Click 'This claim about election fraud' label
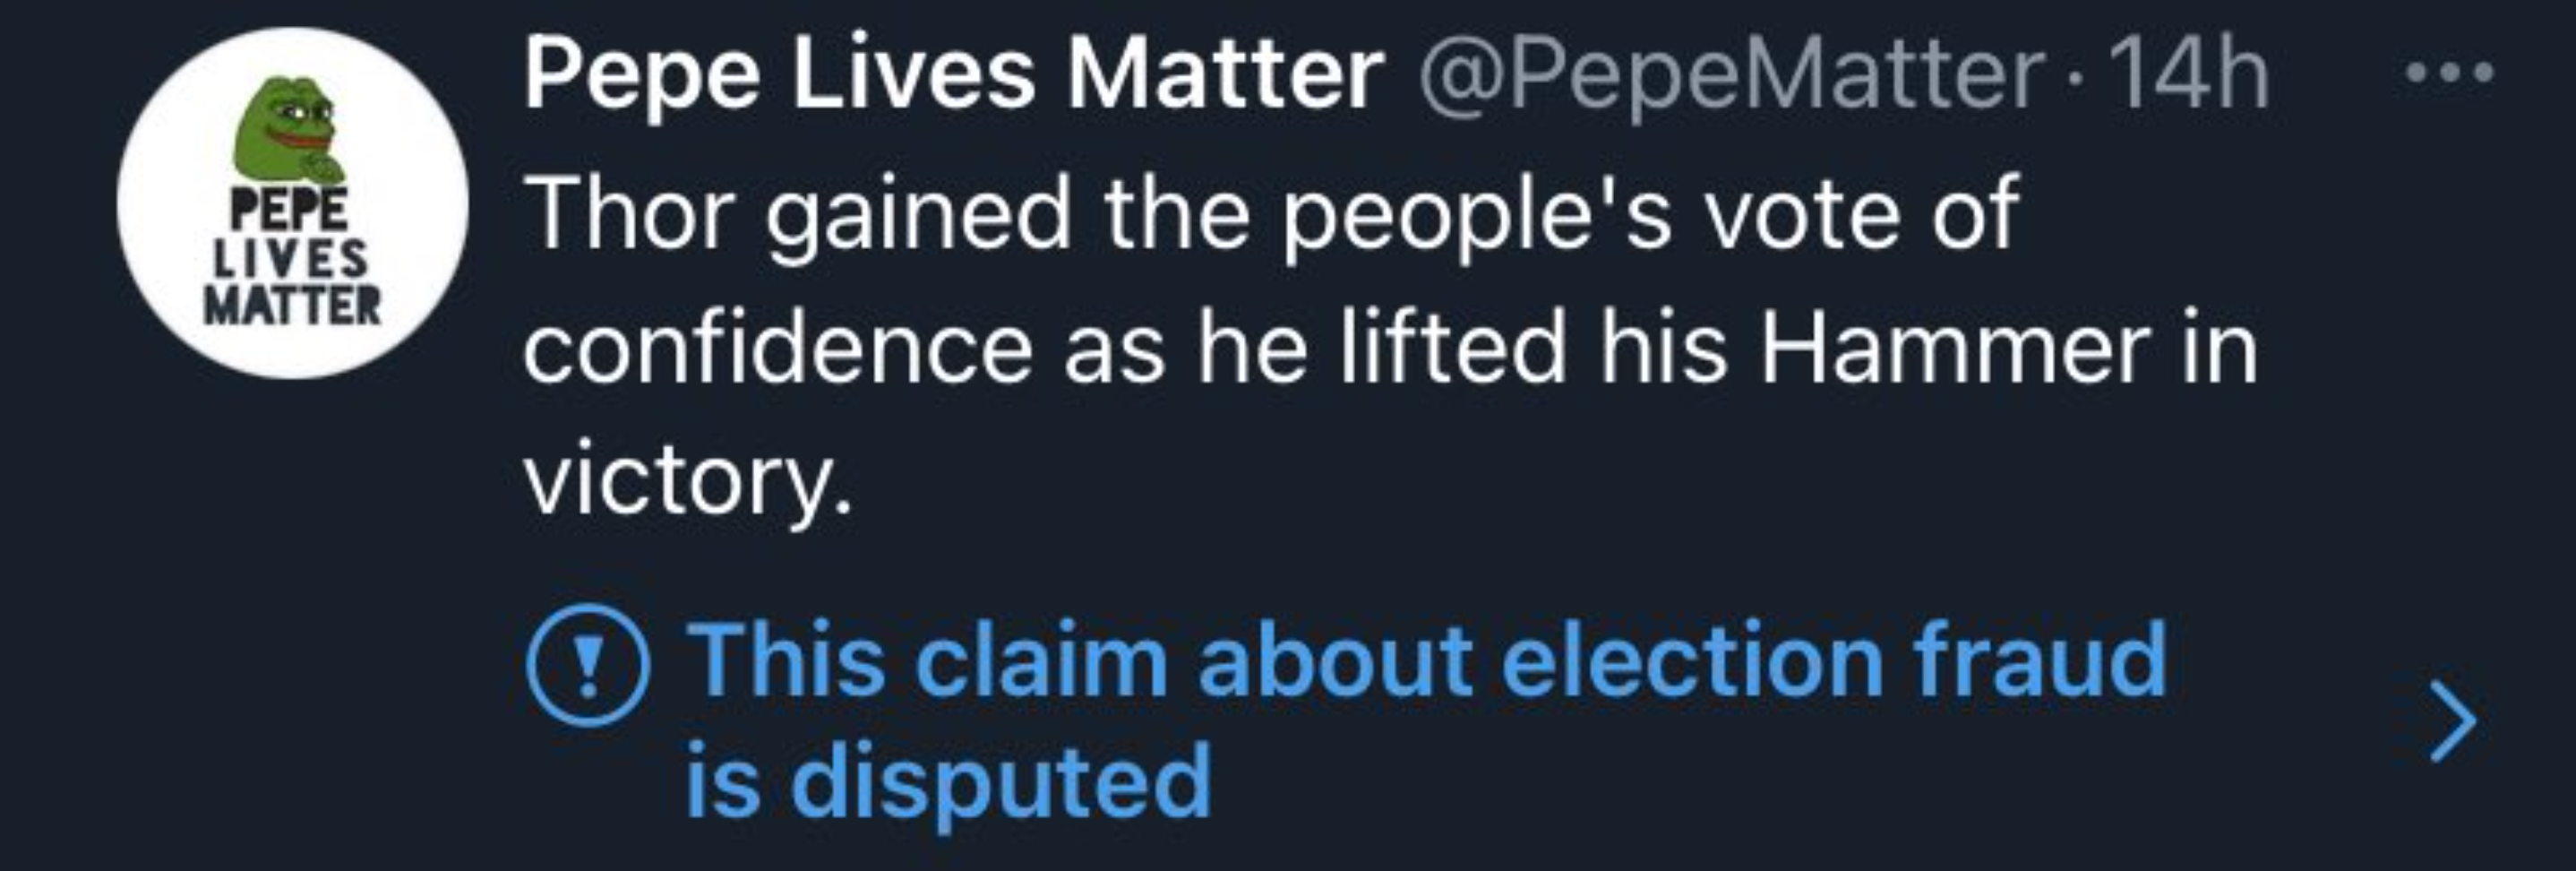2576x871 pixels. click(1426, 660)
